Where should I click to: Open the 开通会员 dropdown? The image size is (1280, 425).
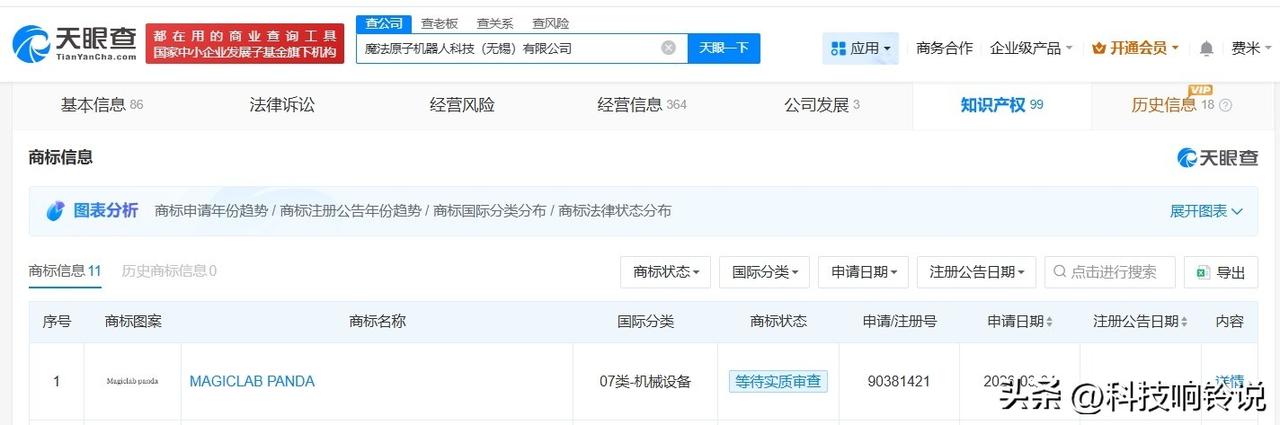coord(1136,48)
